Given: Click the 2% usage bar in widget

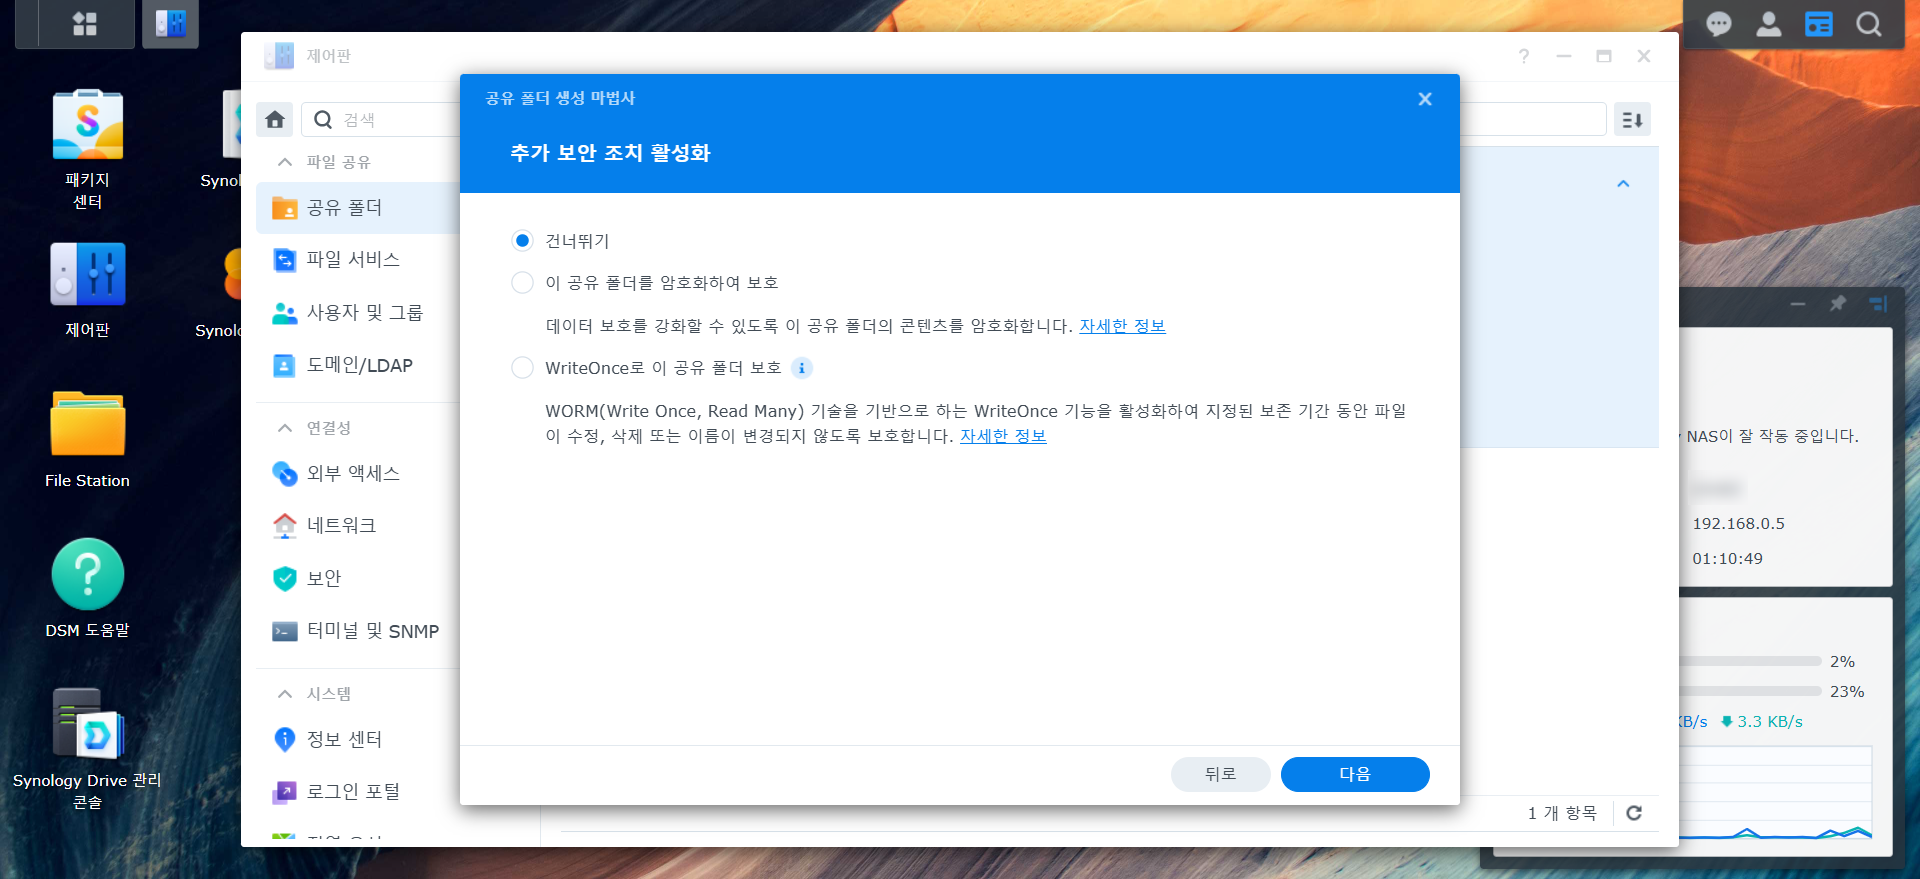Looking at the screenshot, I should (1750, 661).
